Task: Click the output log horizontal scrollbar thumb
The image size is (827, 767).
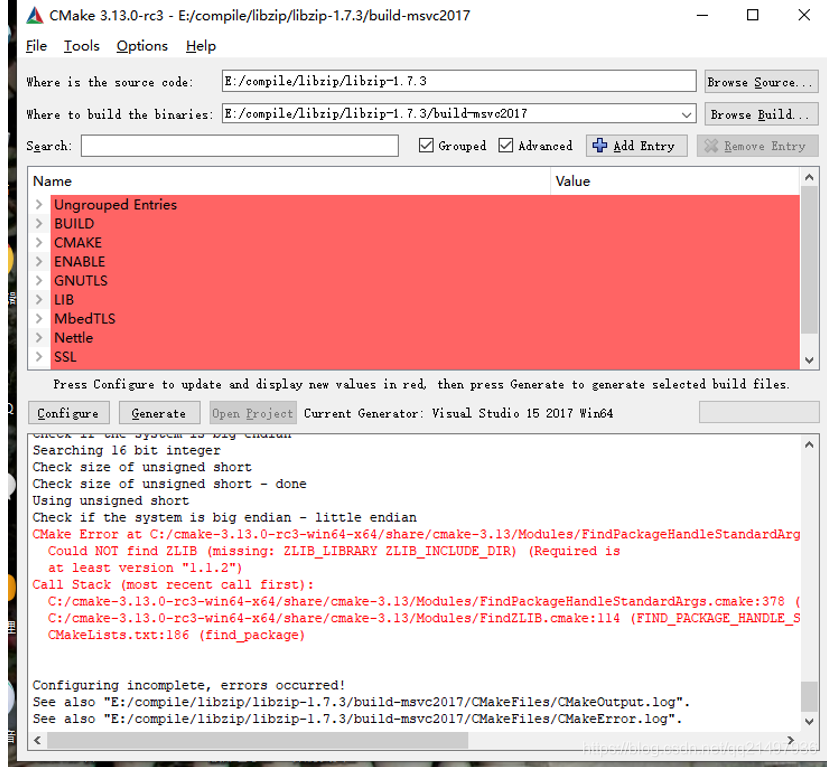Action: [257, 740]
